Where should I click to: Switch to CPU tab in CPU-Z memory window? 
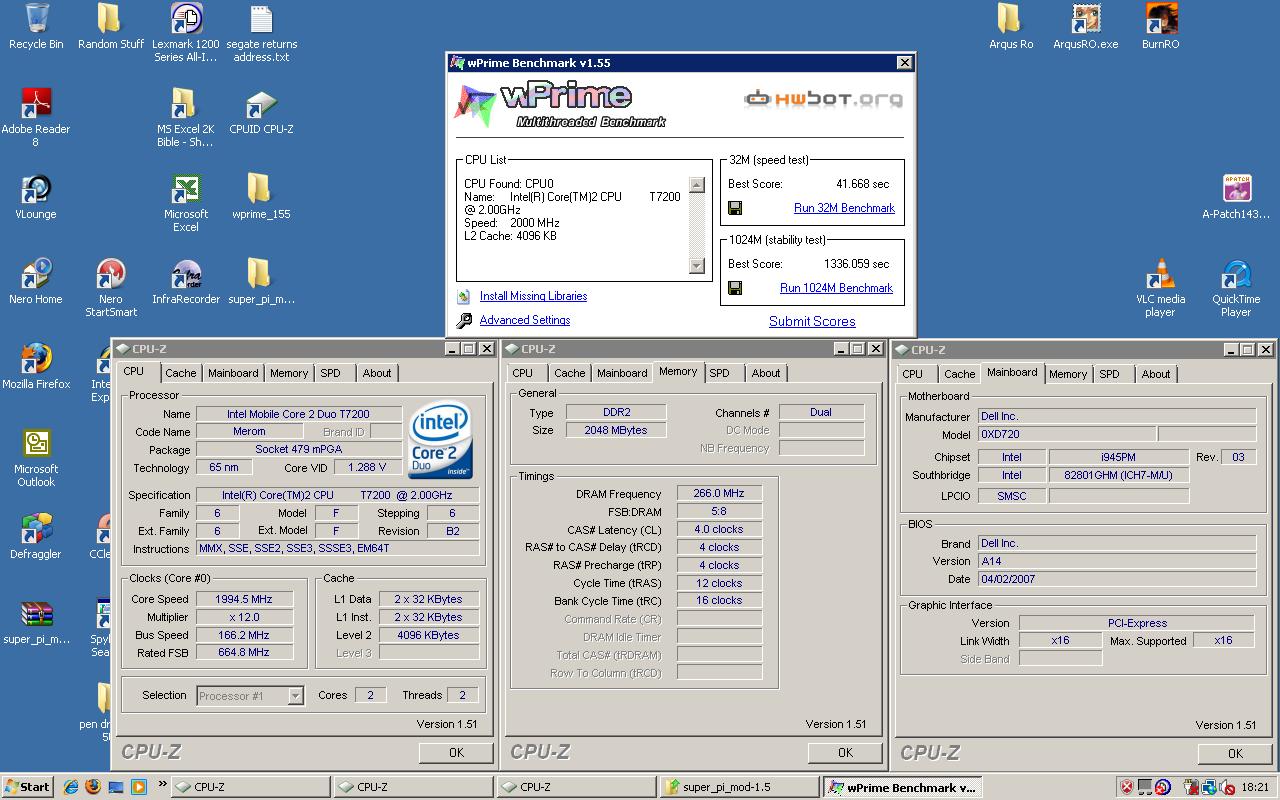pyautogui.click(x=522, y=373)
